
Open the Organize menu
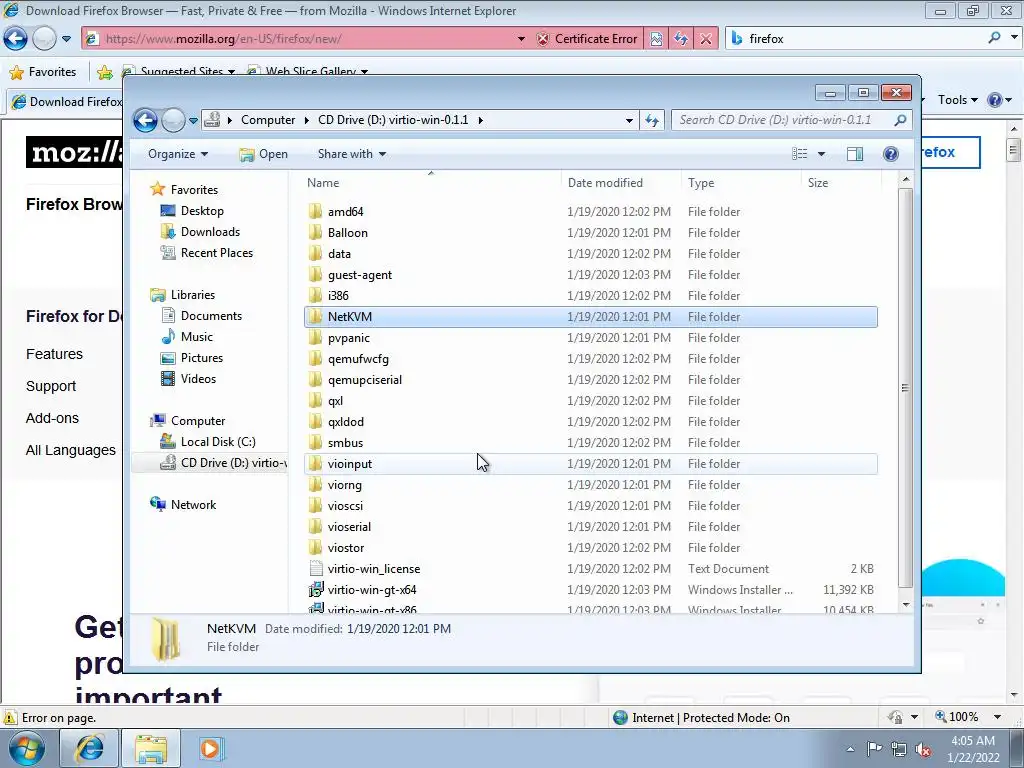[178, 154]
